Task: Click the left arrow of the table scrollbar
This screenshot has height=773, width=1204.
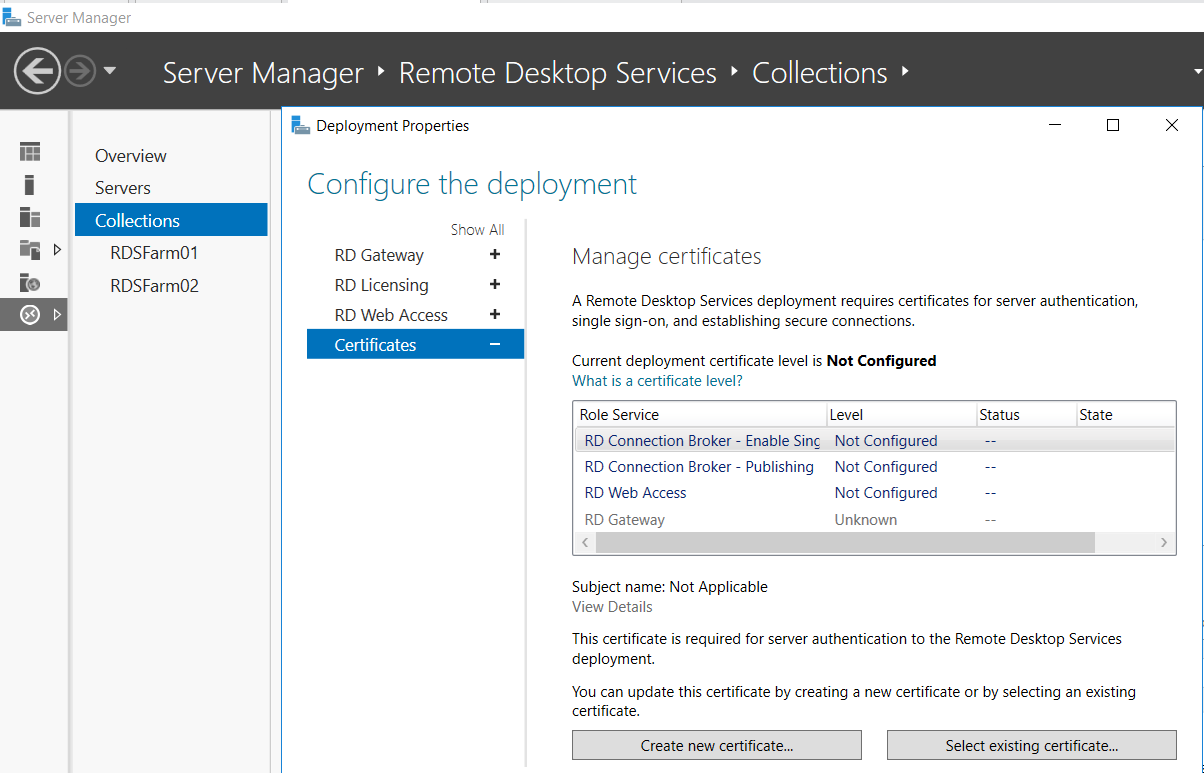Action: (x=584, y=542)
